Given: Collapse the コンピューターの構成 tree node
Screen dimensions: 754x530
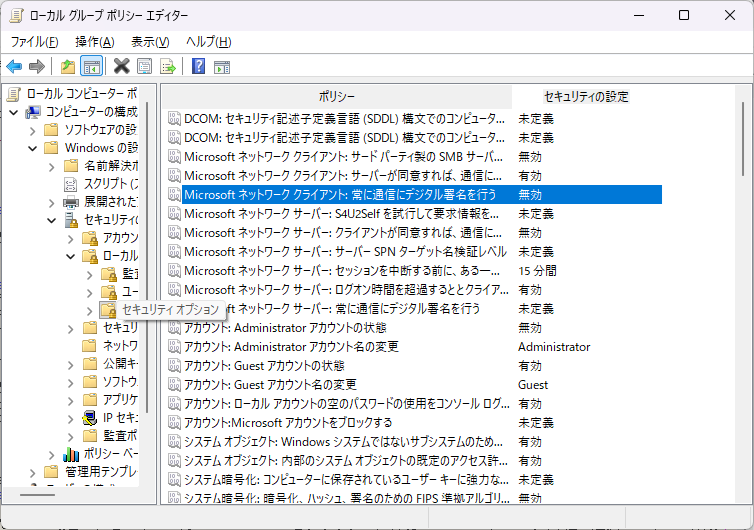Looking at the screenshot, I should coord(14,111).
